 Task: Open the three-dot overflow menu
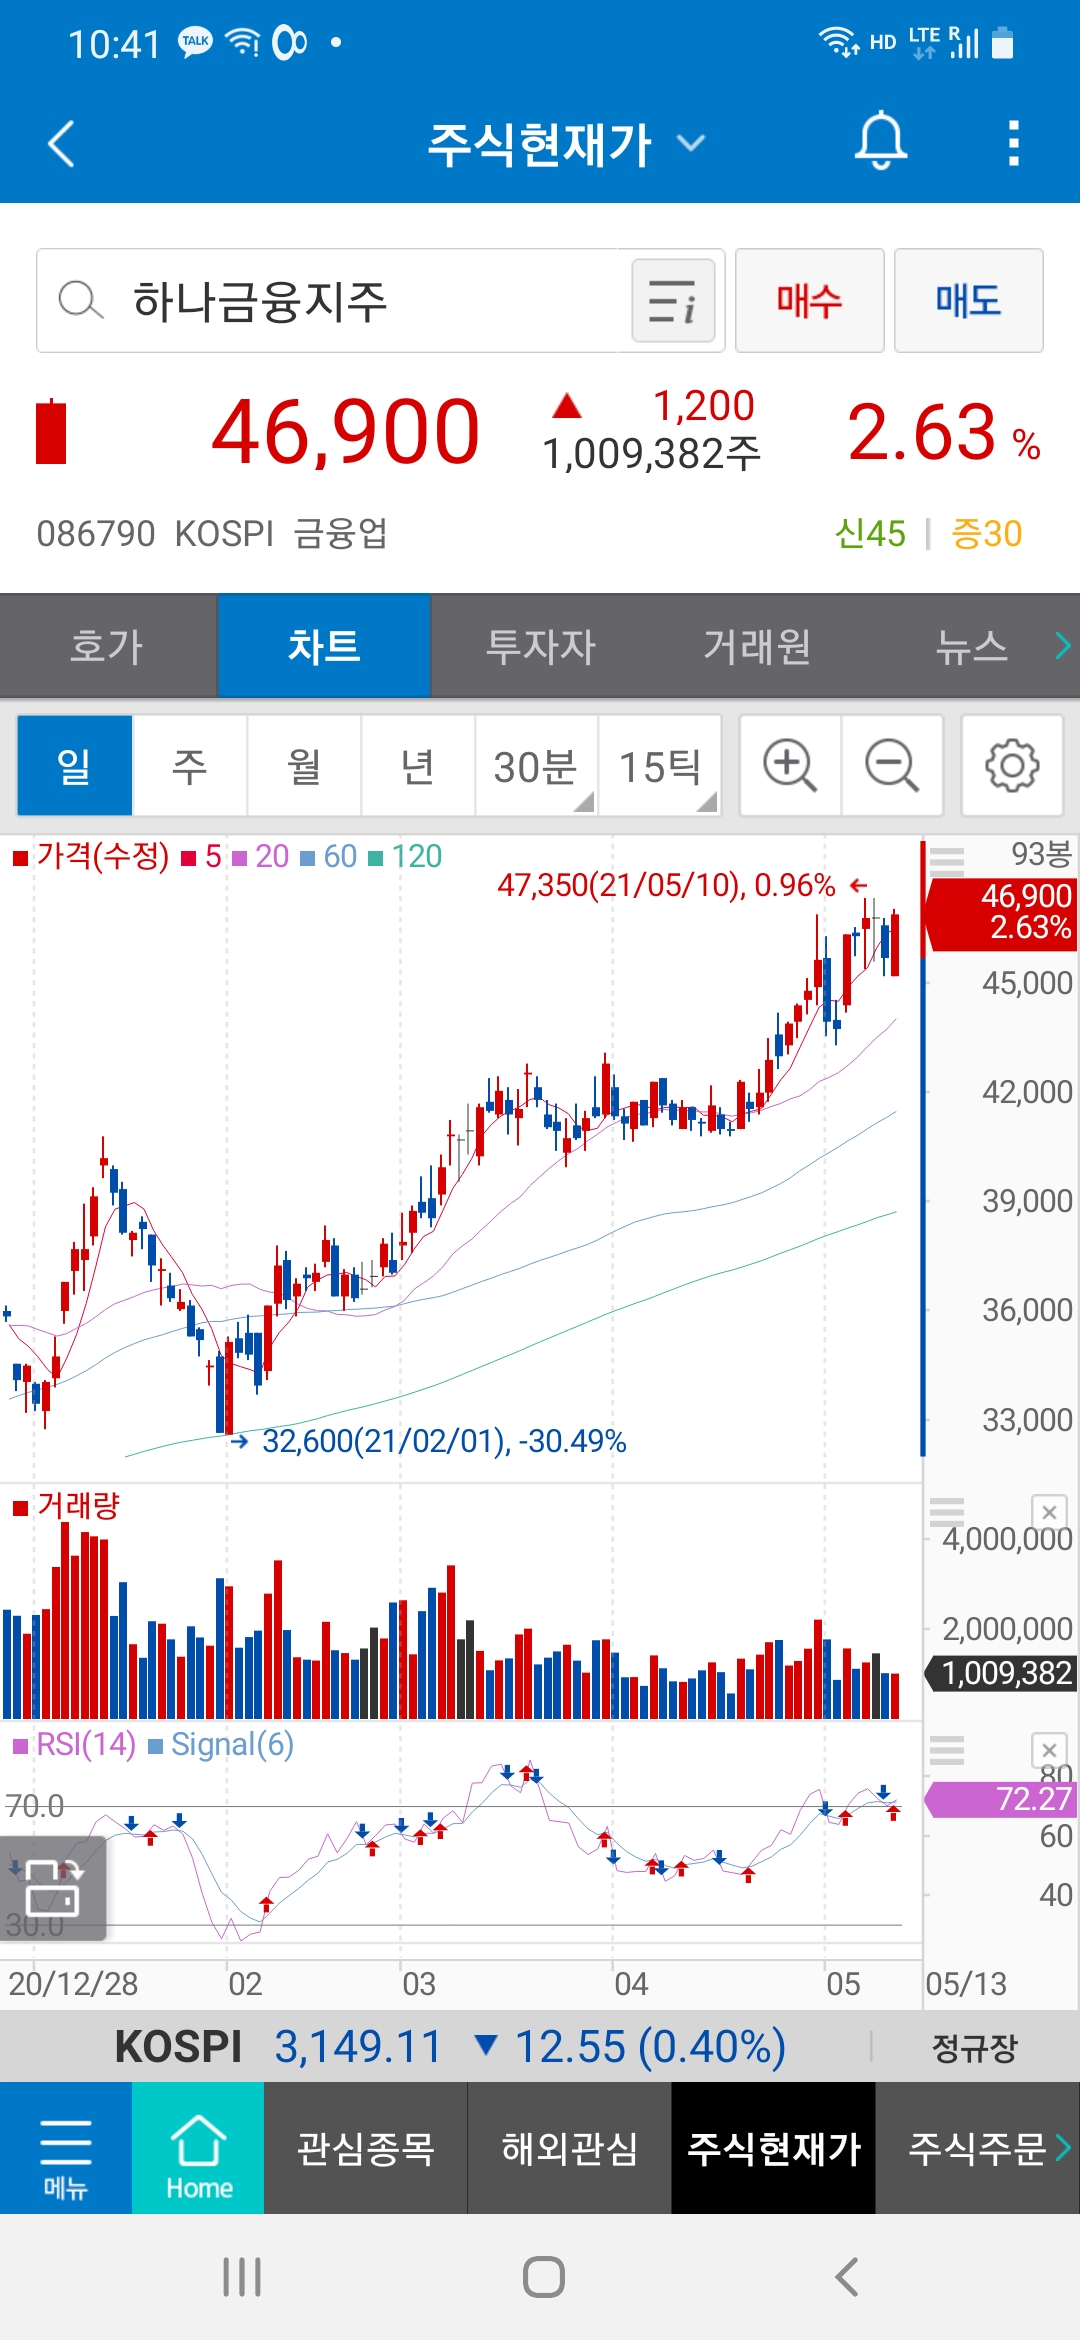pos(1013,143)
